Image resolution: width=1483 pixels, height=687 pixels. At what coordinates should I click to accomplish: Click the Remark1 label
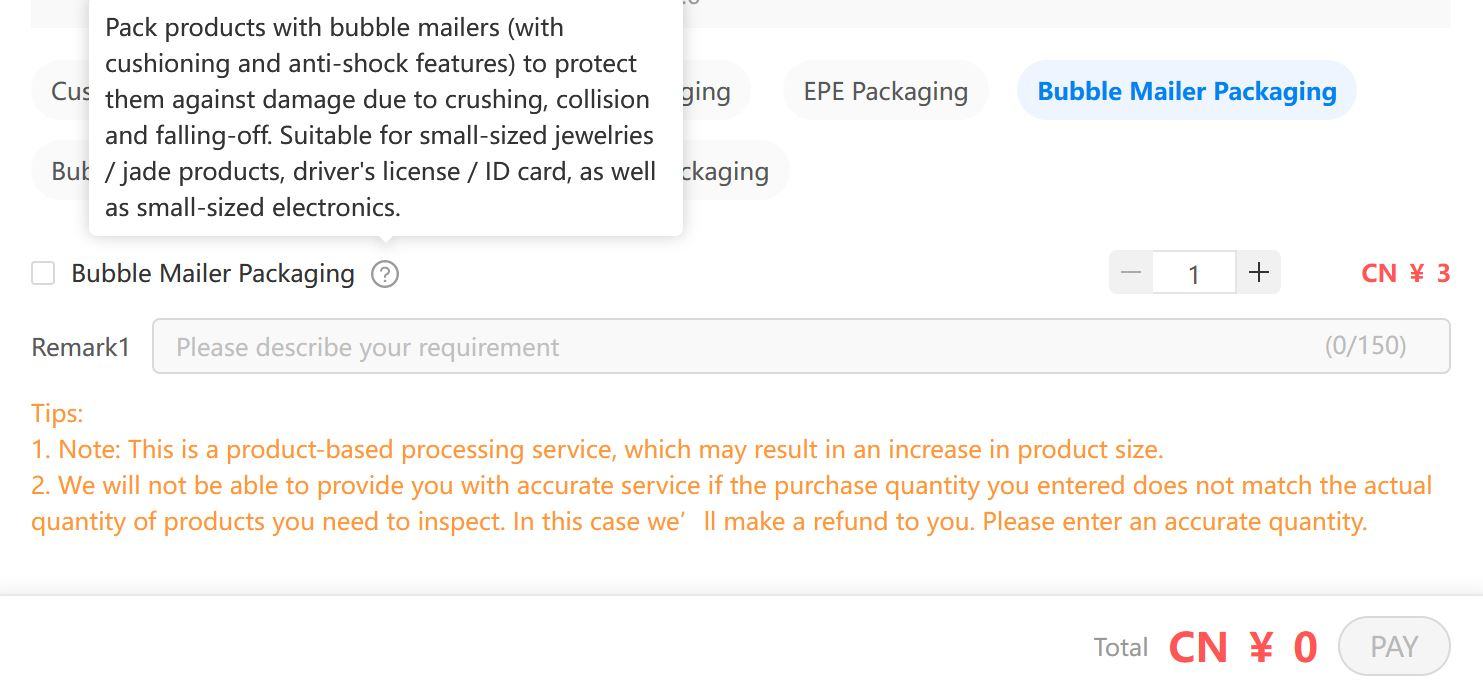pos(81,347)
